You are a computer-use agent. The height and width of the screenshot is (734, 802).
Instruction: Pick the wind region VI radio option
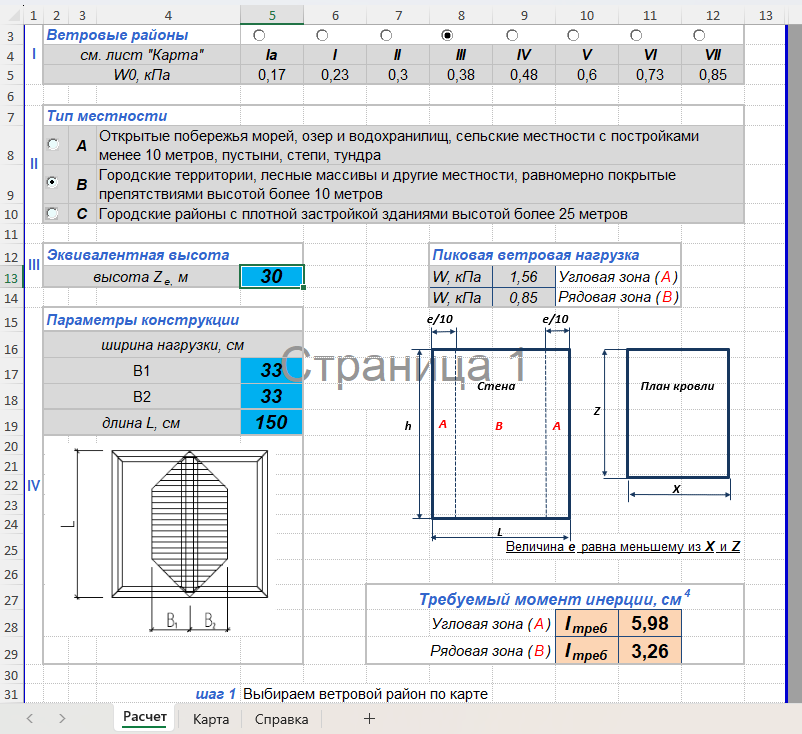(x=636, y=35)
